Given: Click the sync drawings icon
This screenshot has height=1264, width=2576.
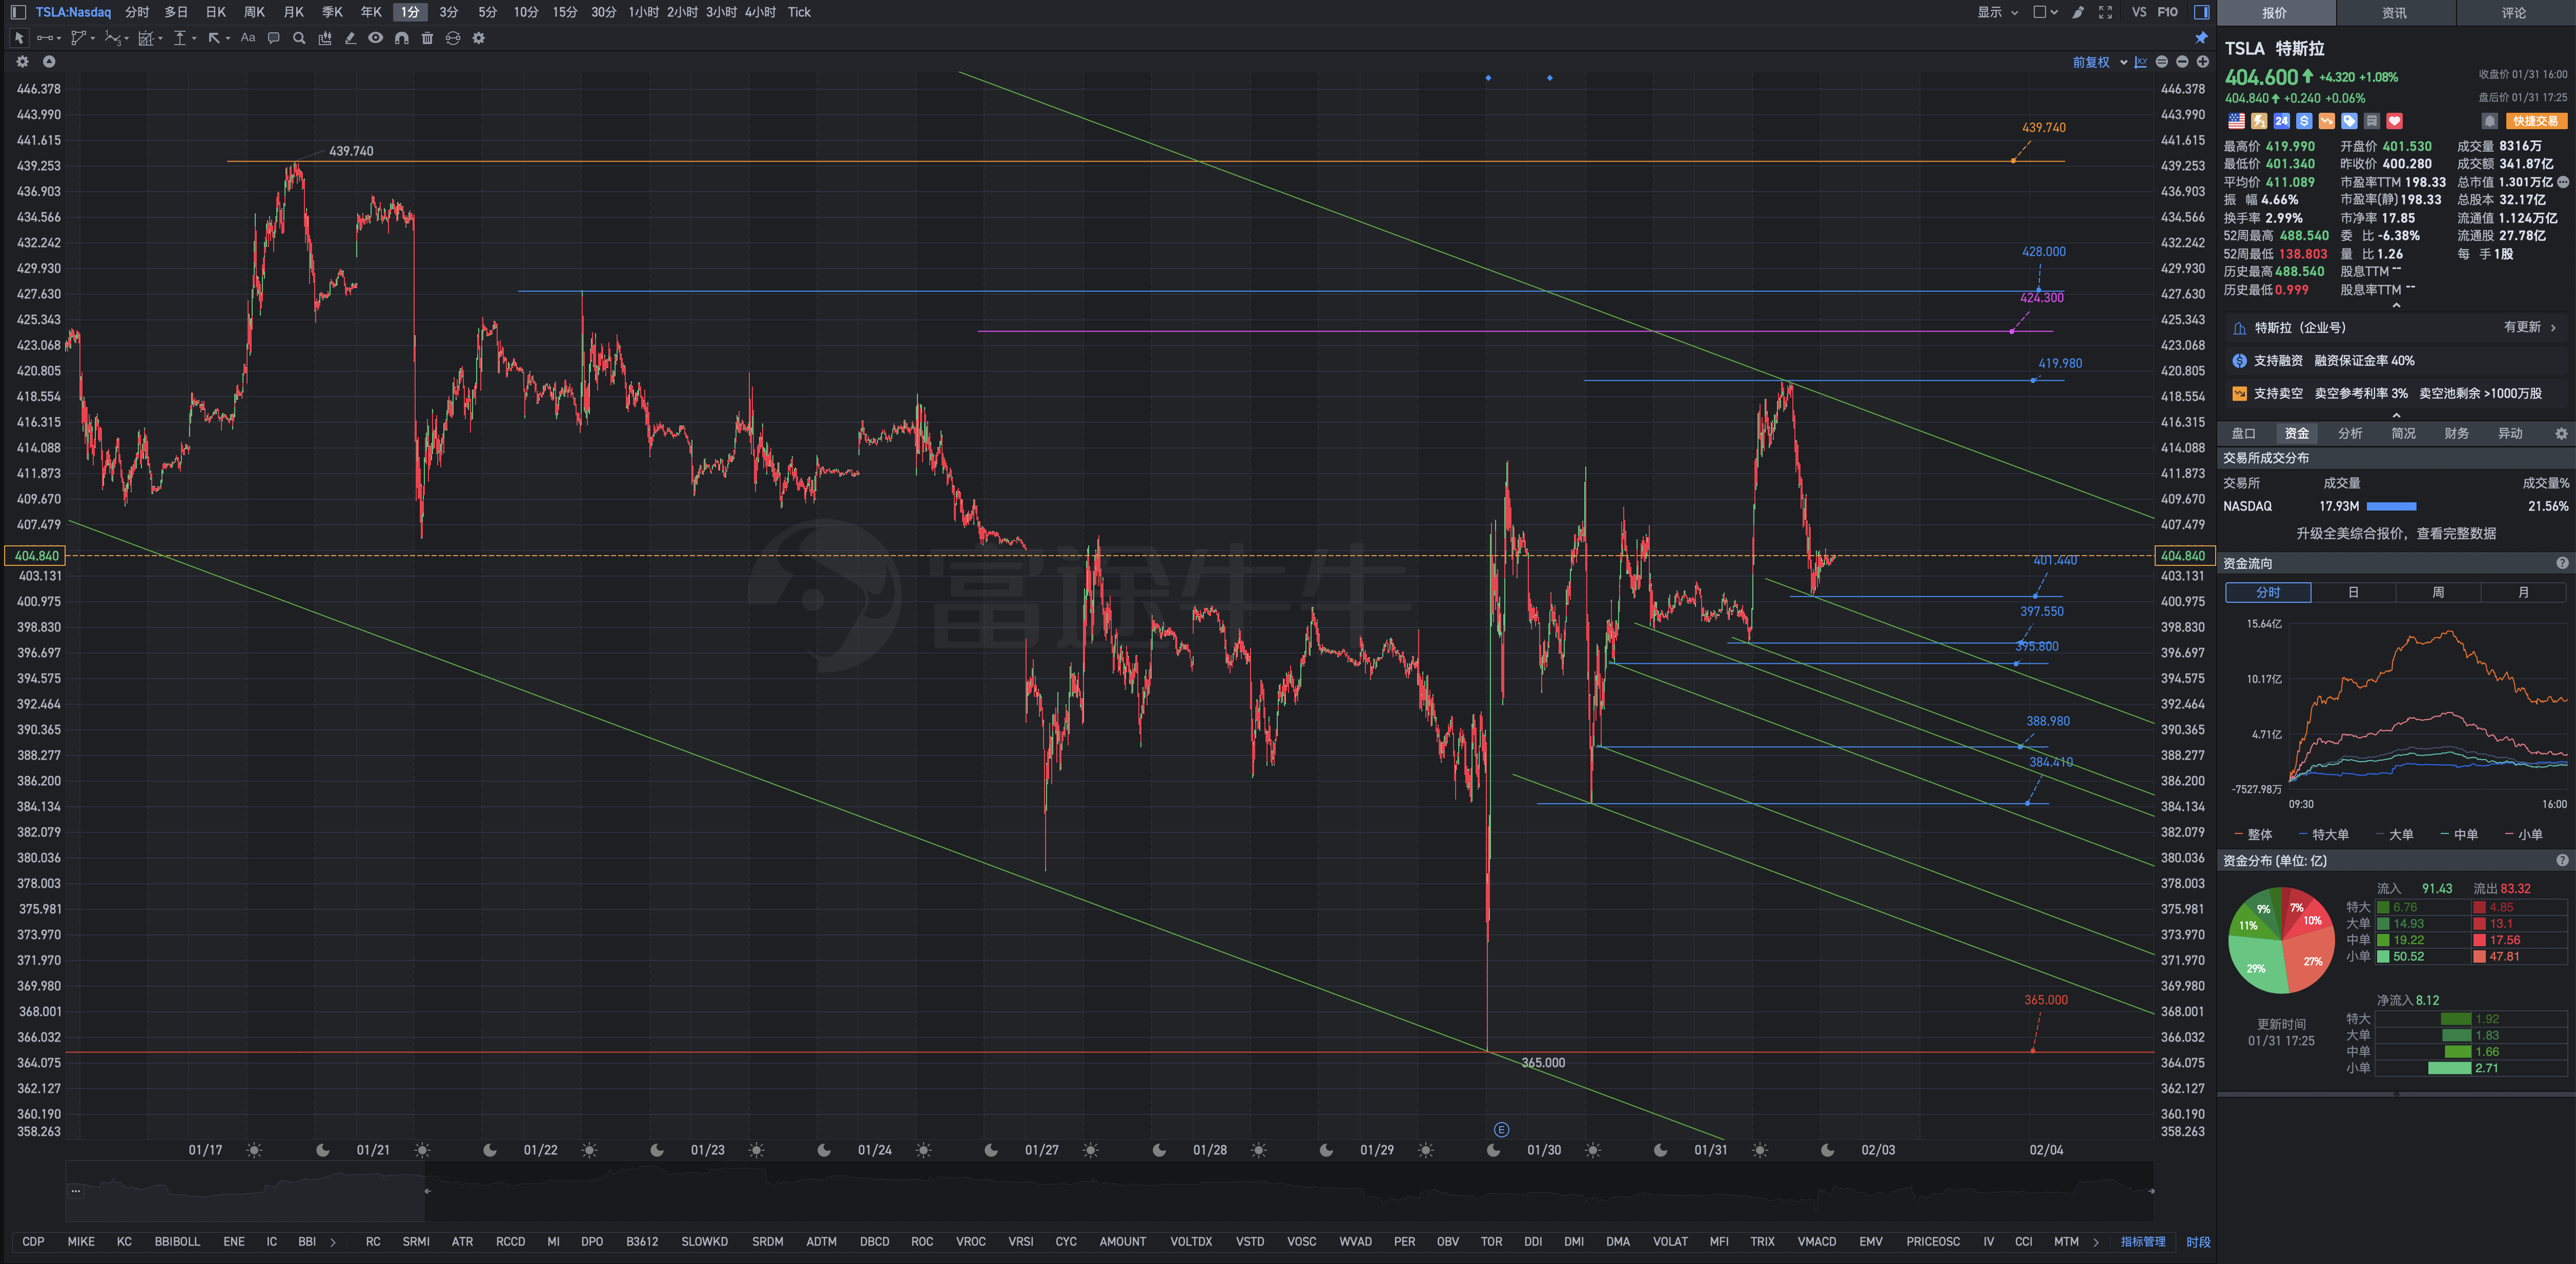Looking at the screenshot, I should [453, 38].
